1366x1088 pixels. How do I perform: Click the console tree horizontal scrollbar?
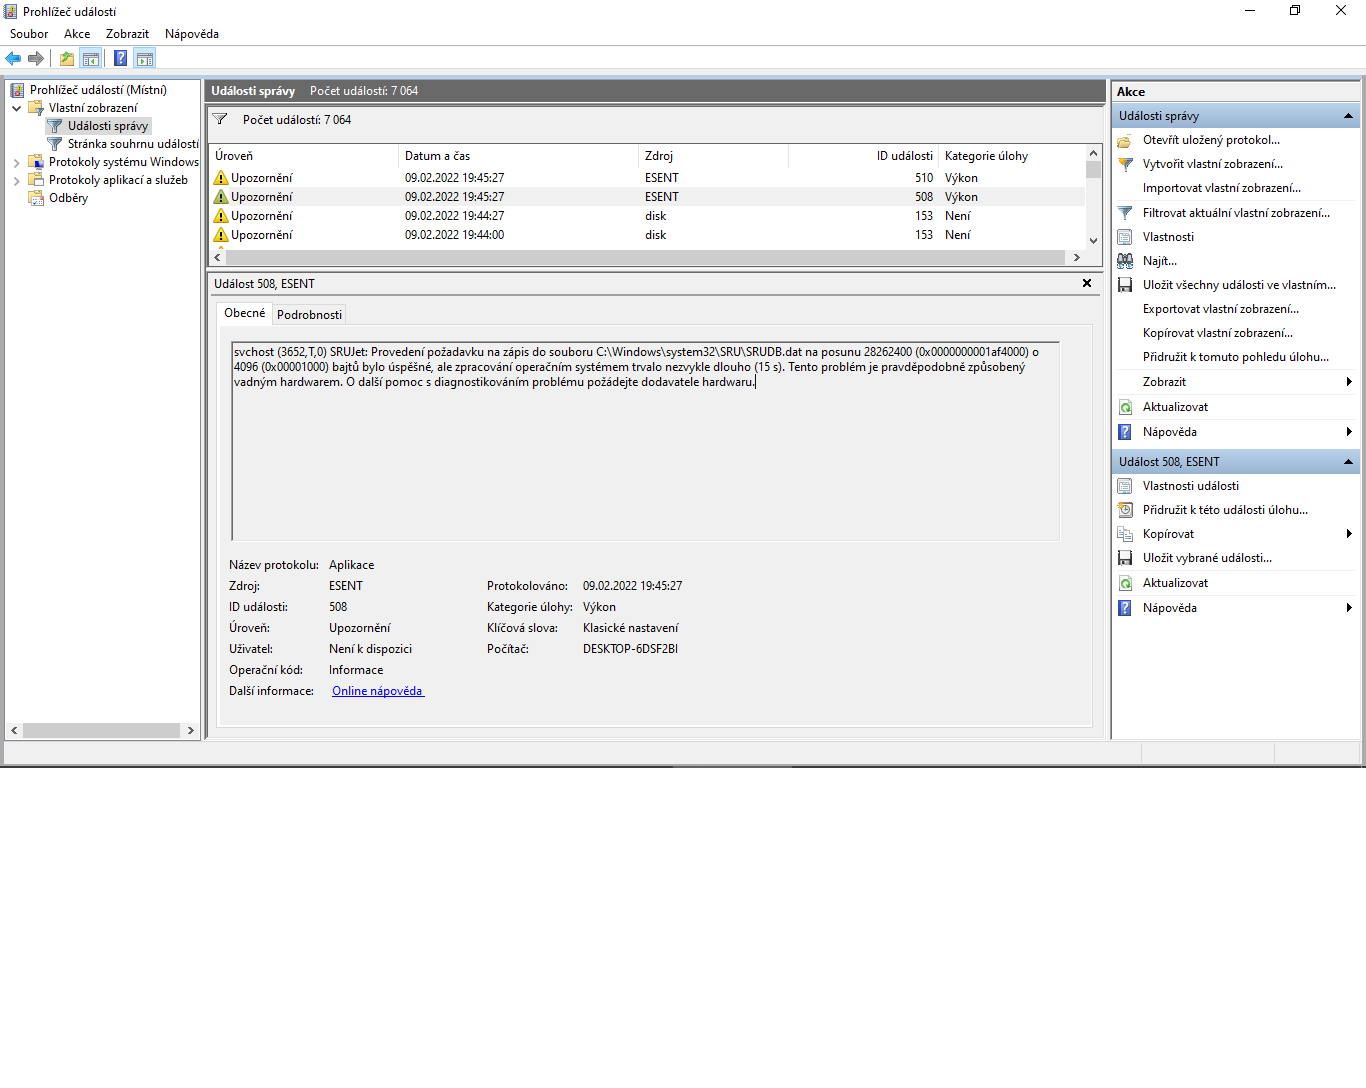[102, 731]
